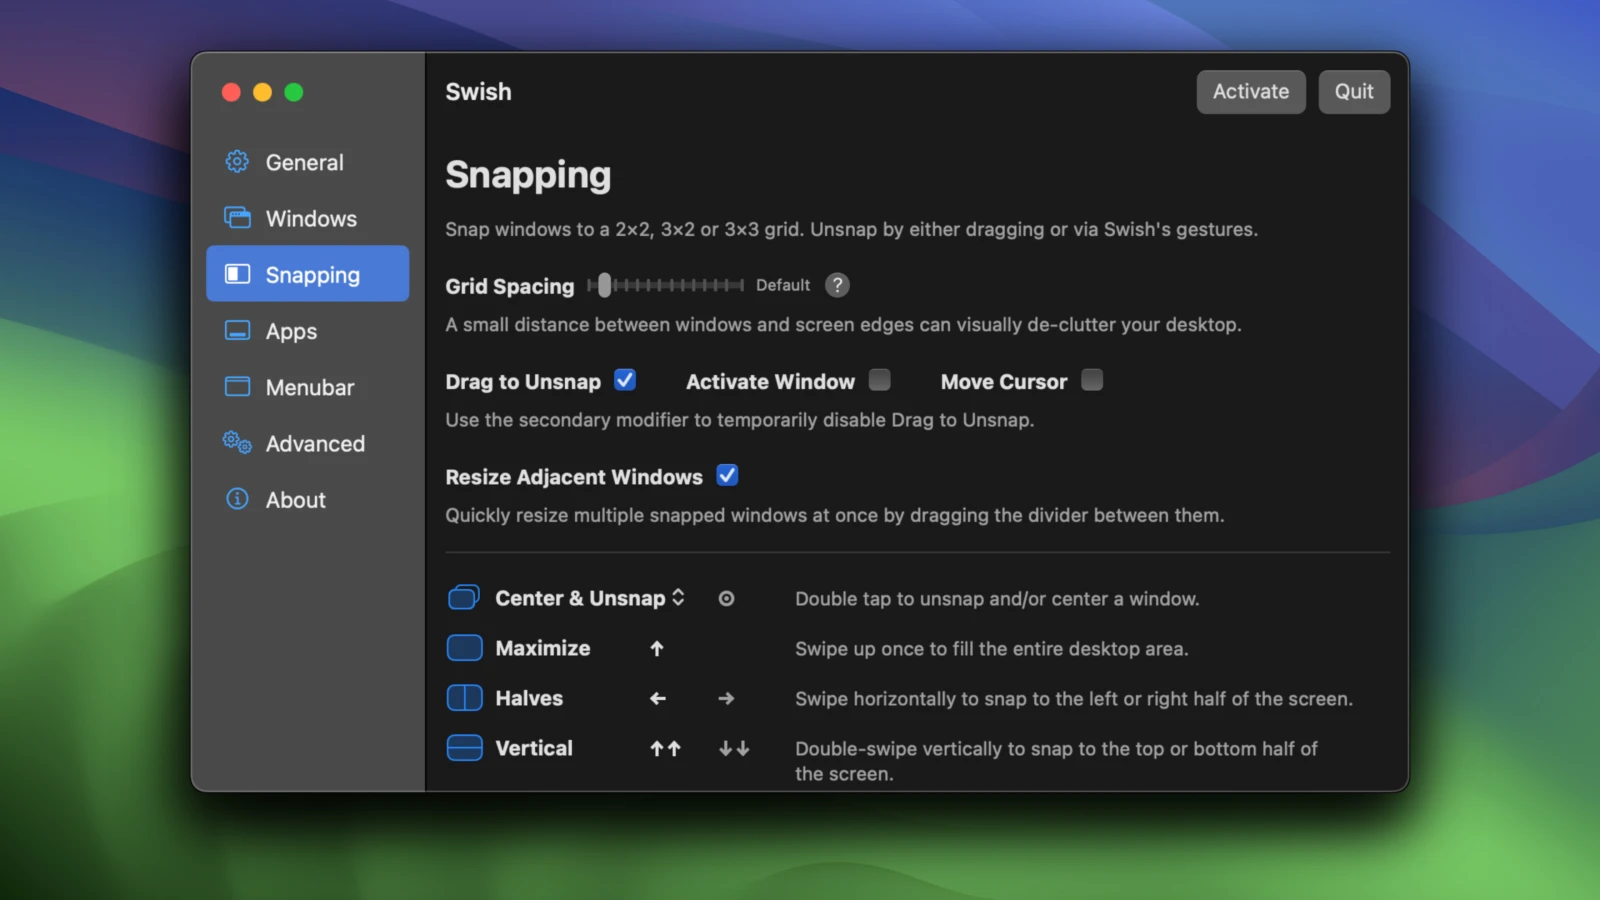The image size is (1600, 900).
Task: Uncheck Resize Adjacent Windows option
Action: 727,476
